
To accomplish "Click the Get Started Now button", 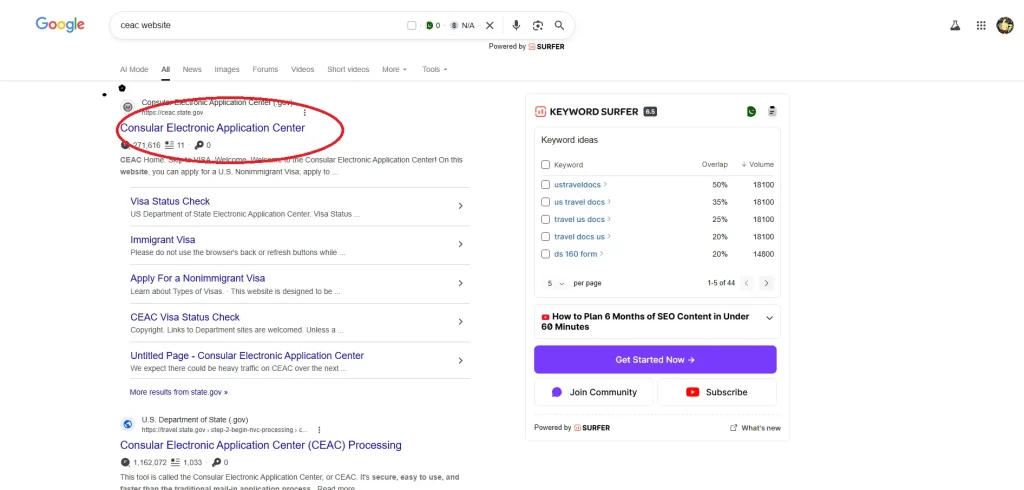I will click(x=655, y=360).
